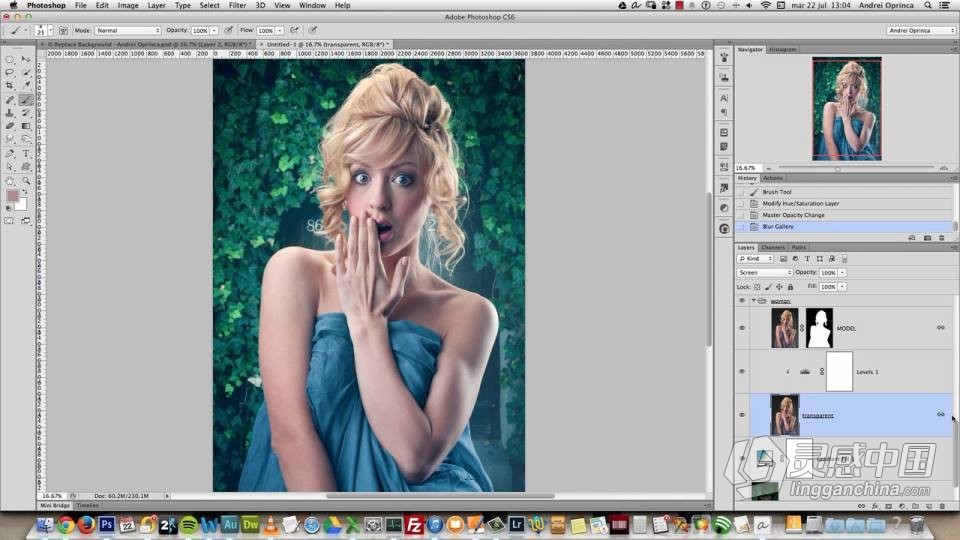Hide the Levels 1 adjustment layer
960x540 pixels.
[x=741, y=372]
